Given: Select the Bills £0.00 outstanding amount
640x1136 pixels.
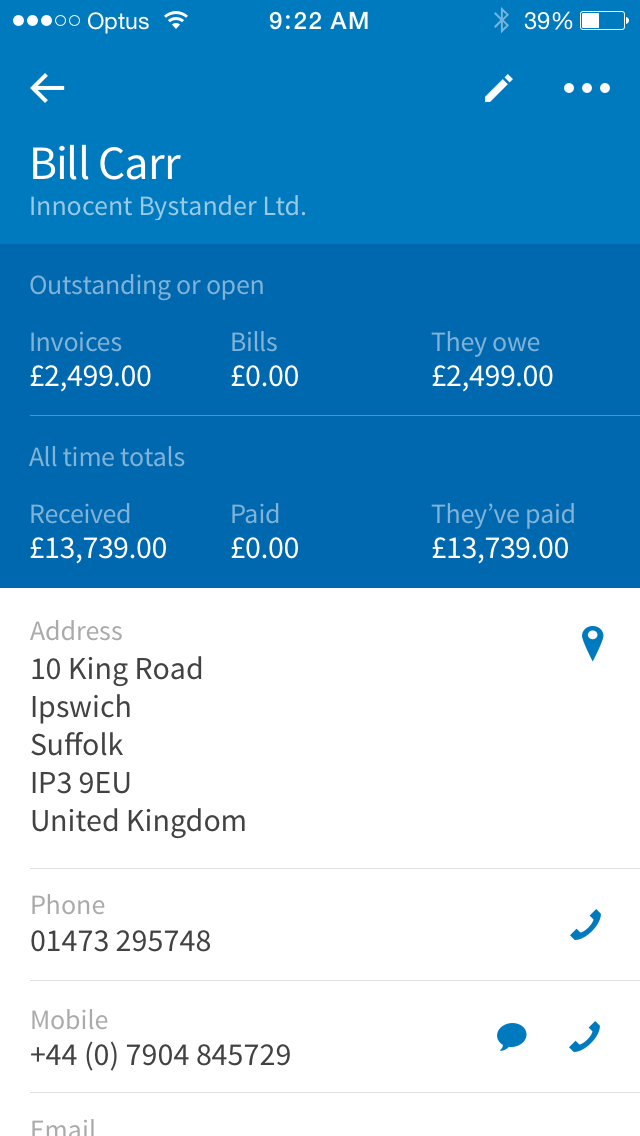Looking at the screenshot, I should tap(265, 376).
